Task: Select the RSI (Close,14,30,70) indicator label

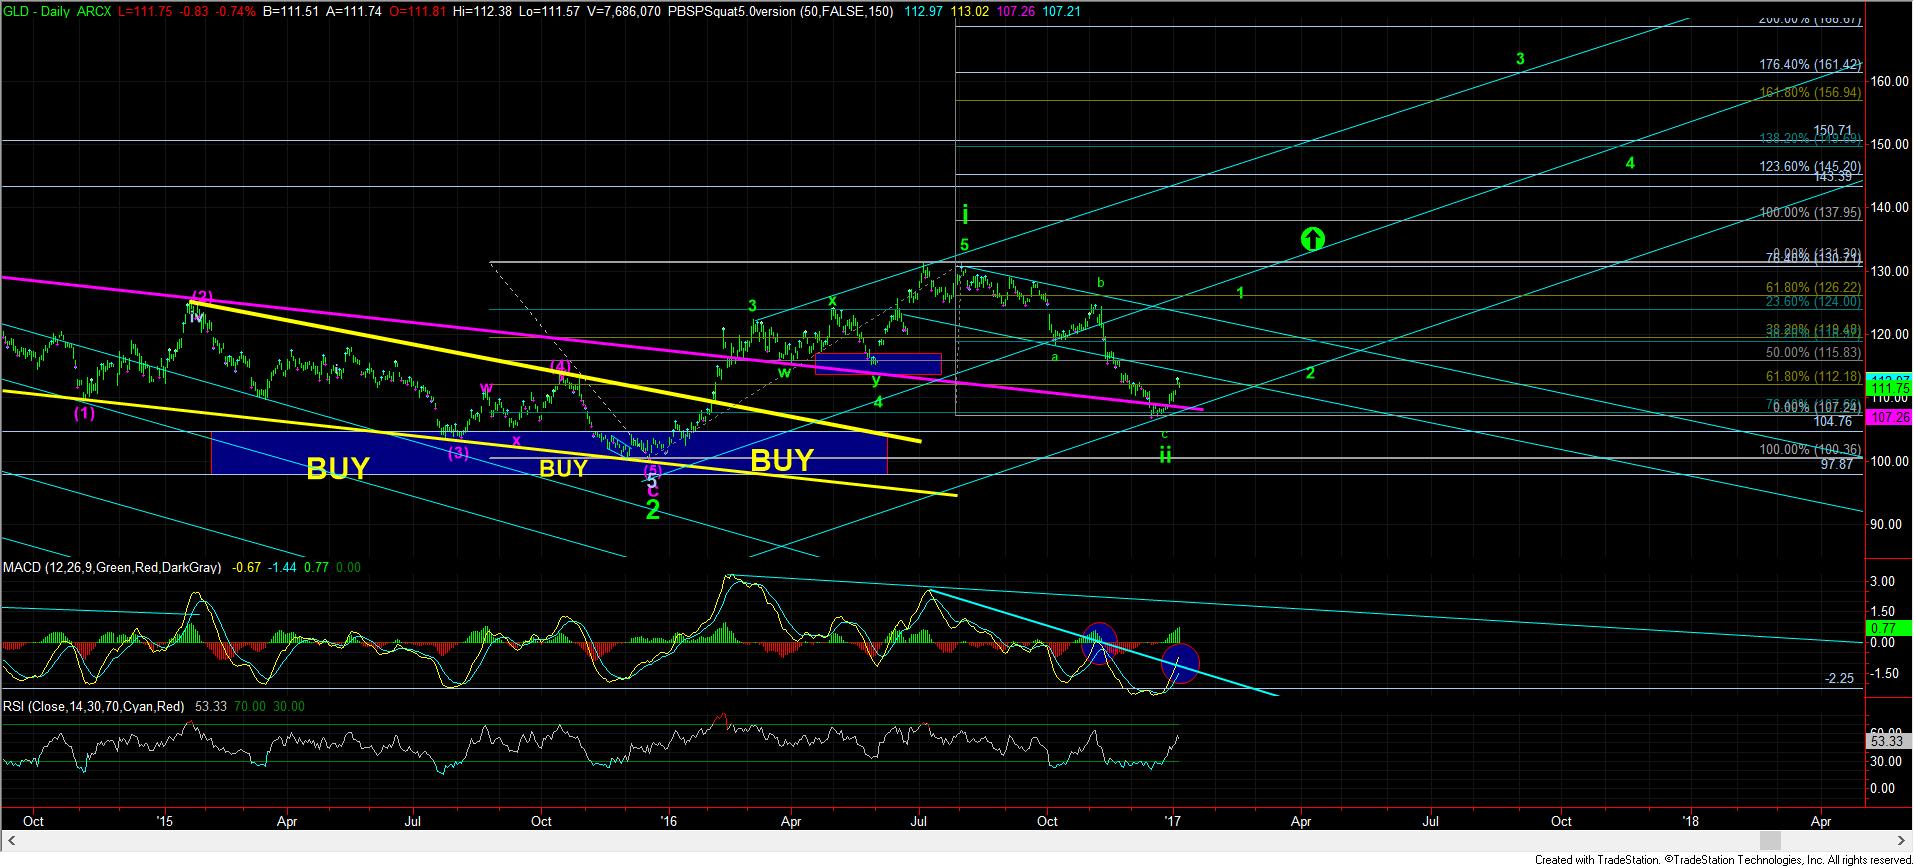Action: (94, 706)
